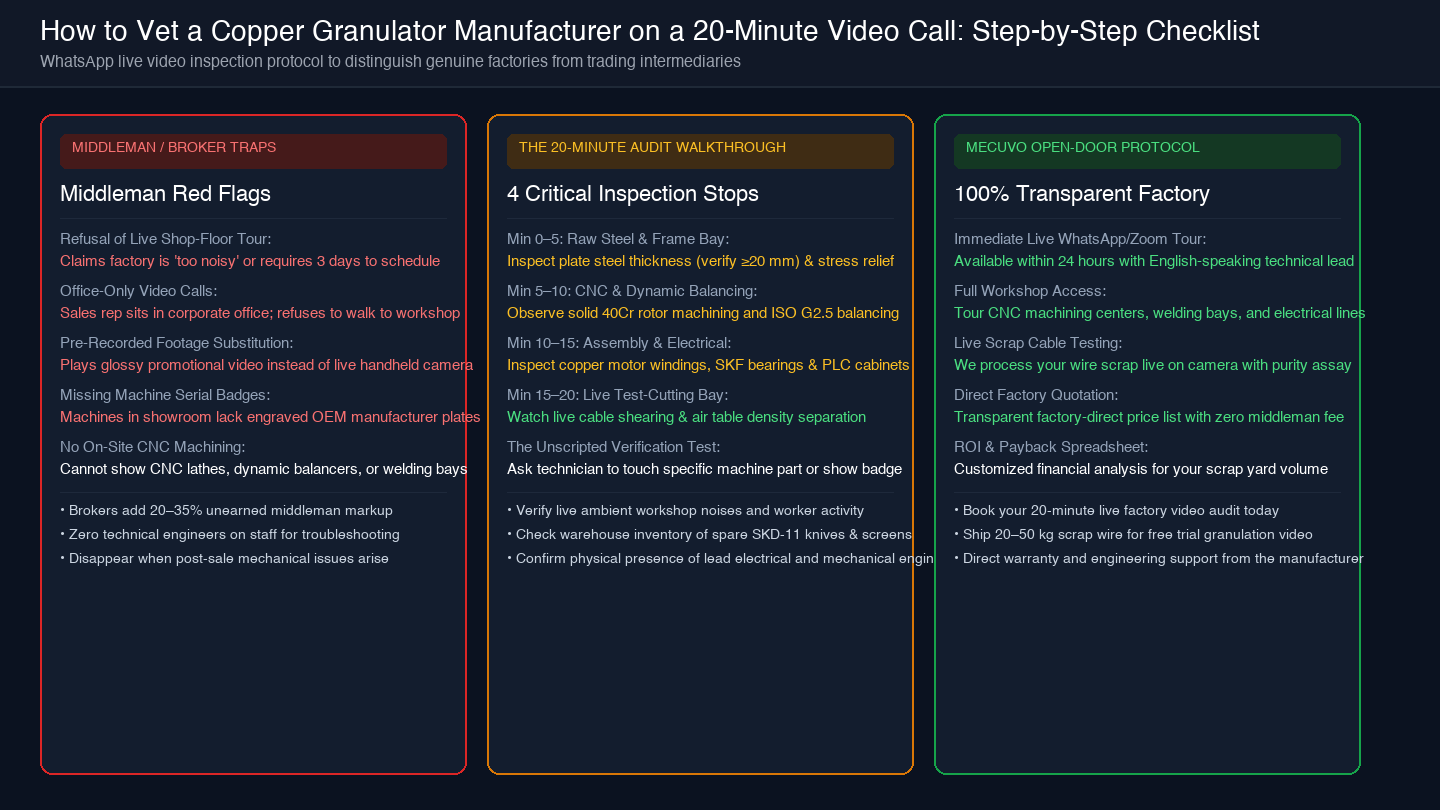
Task: Select the 'No On-Site CNC Machining:' label
Action: [x=152, y=447]
